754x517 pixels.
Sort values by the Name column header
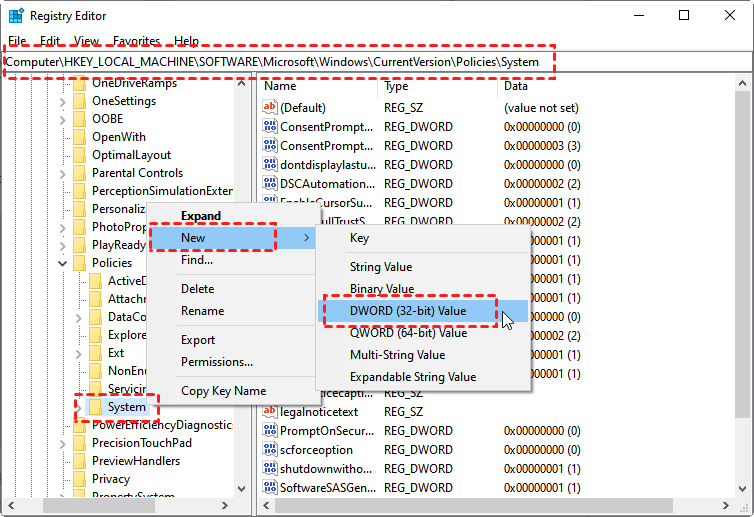click(x=318, y=86)
